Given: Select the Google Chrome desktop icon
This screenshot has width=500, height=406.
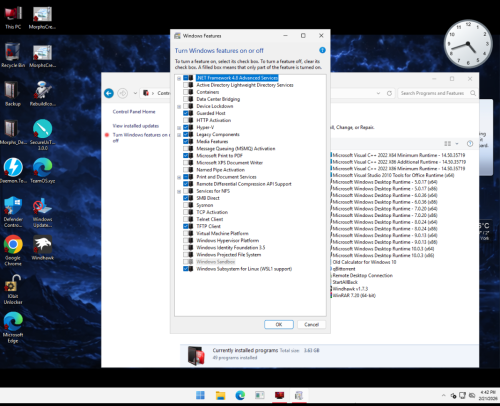Looking at the screenshot, I should pyautogui.click(x=13, y=250).
